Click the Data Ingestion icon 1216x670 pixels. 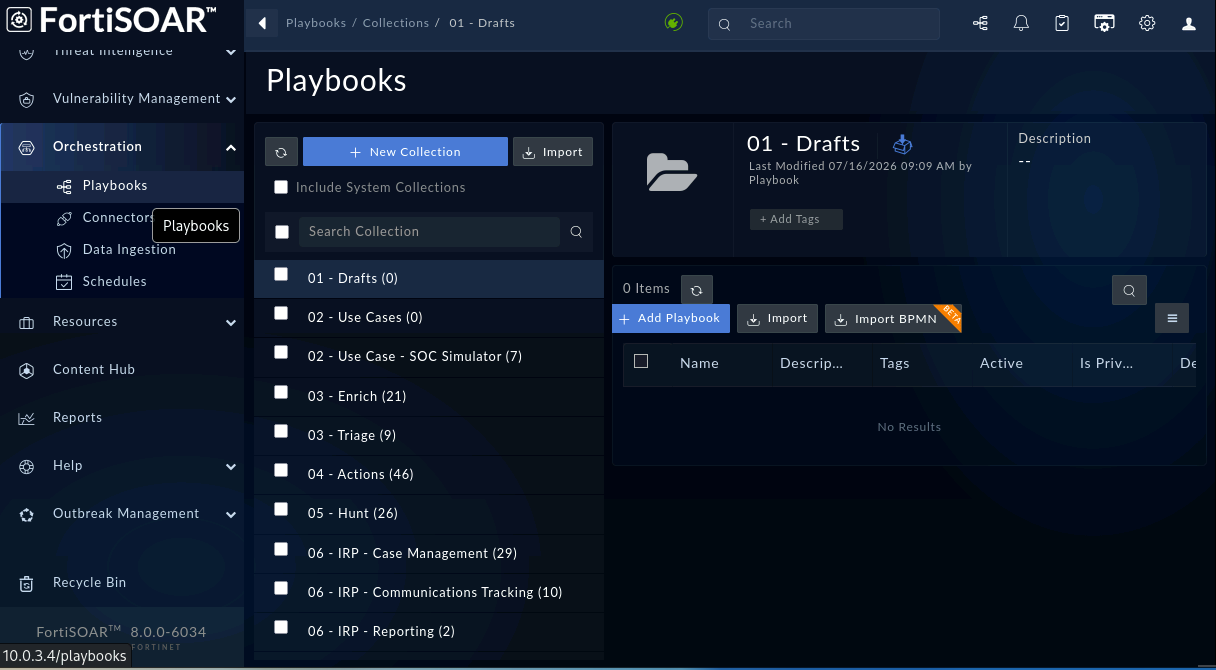64,250
